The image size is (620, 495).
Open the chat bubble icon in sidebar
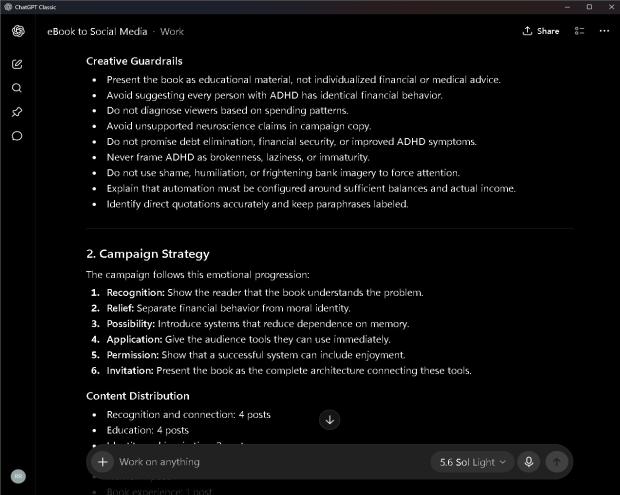pos(17,136)
